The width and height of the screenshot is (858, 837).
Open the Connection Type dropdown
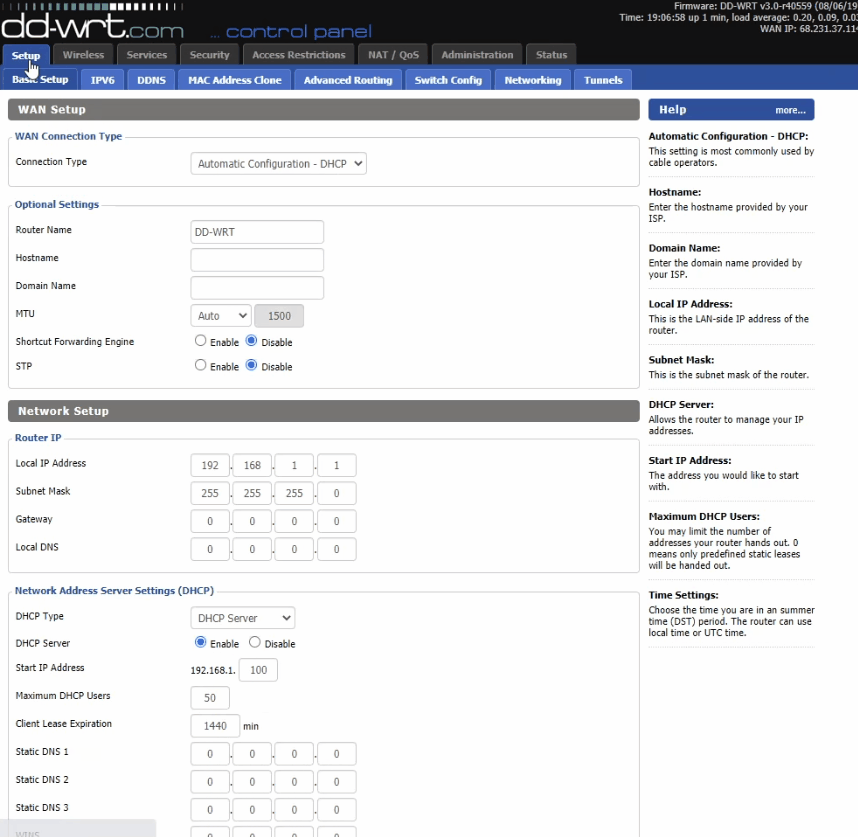coord(279,164)
